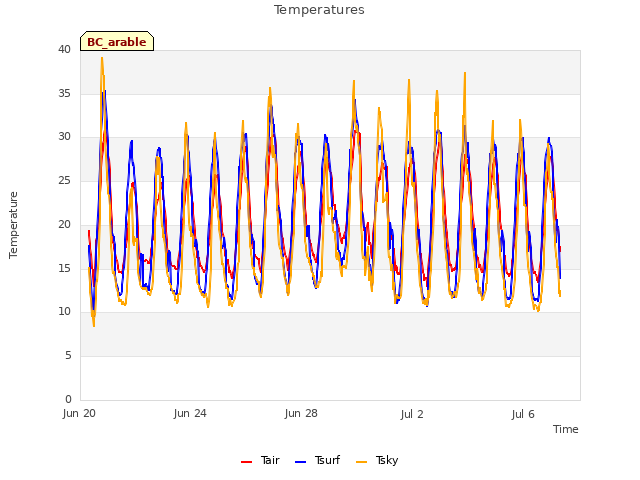The height and width of the screenshot is (480, 640).
Task: Toggle the Tsky series in the legend
Action: (x=377, y=460)
